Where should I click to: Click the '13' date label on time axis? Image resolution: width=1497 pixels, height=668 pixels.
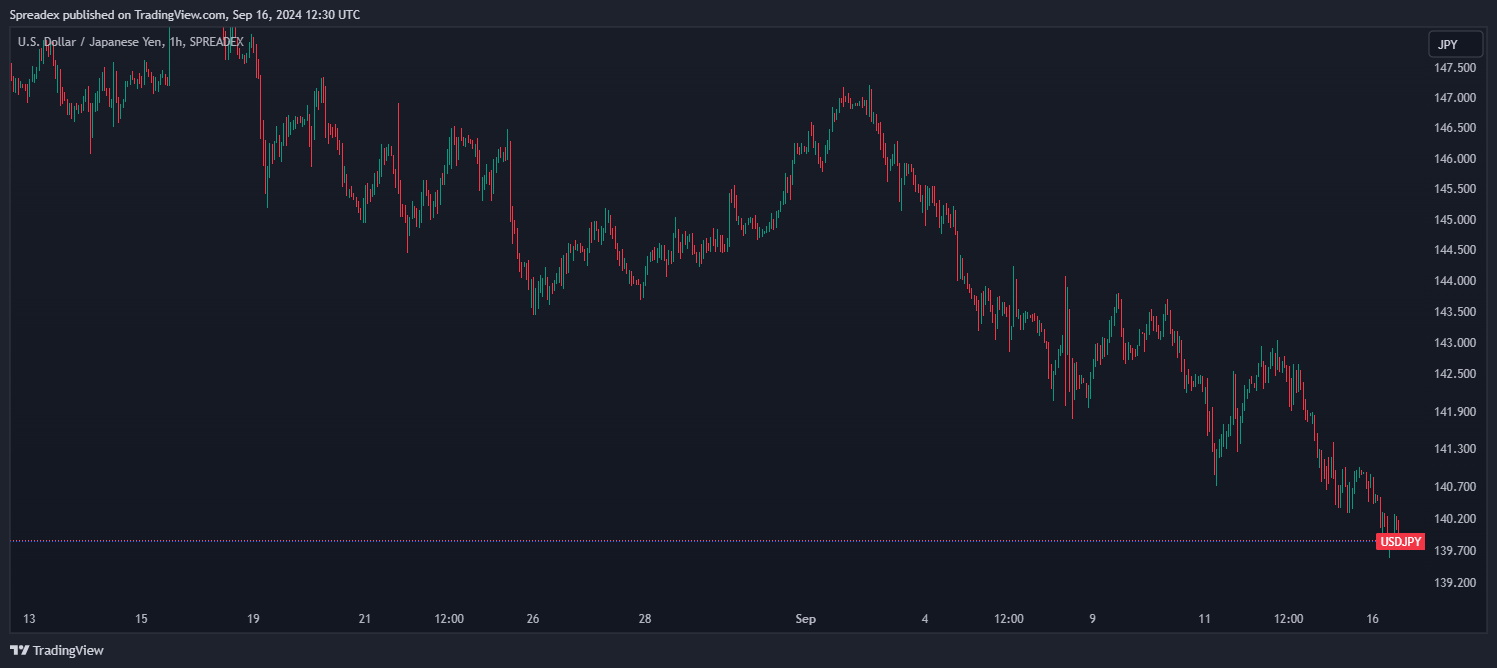coord(29,619)
